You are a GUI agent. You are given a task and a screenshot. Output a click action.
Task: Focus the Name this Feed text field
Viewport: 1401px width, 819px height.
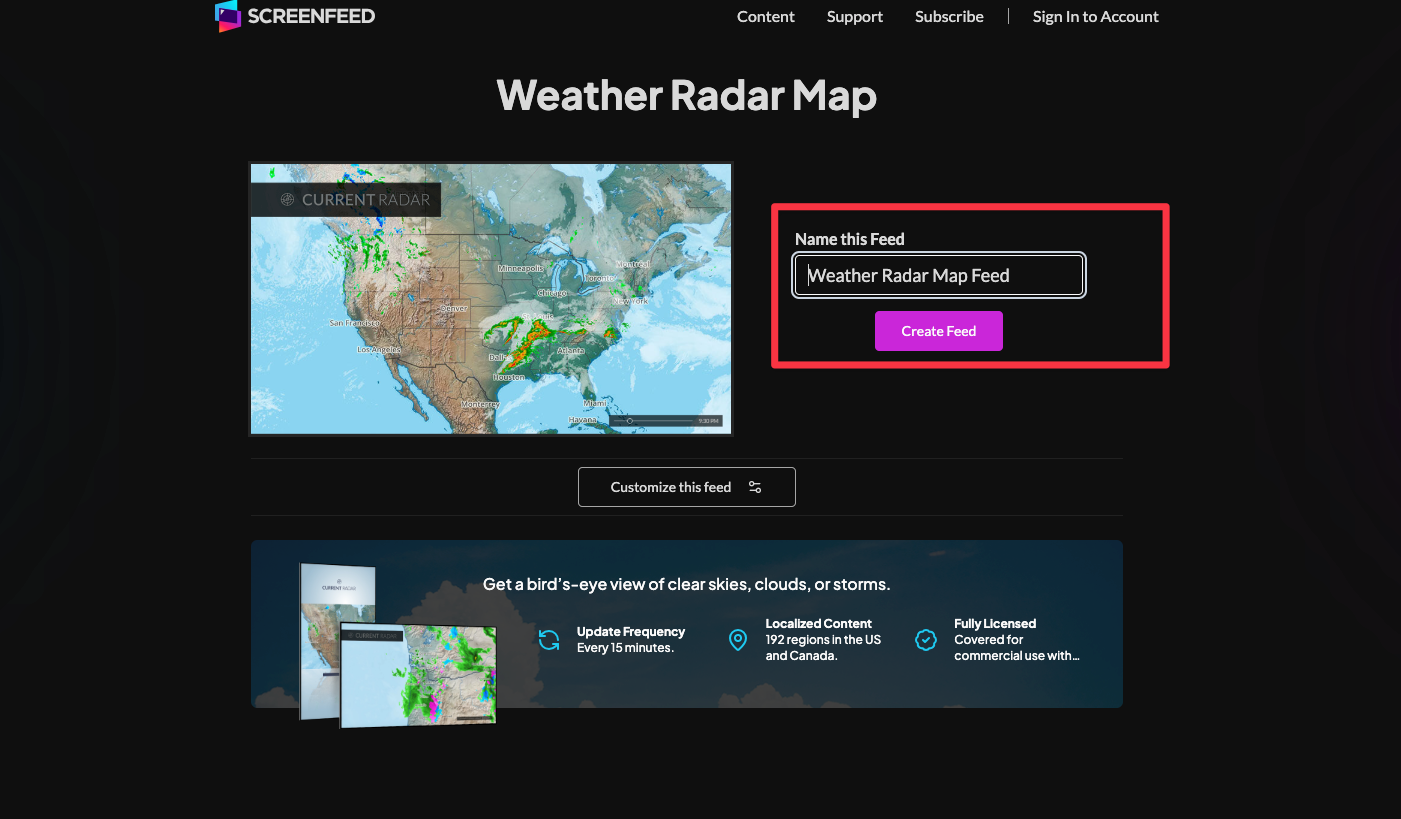click(938, 276)
